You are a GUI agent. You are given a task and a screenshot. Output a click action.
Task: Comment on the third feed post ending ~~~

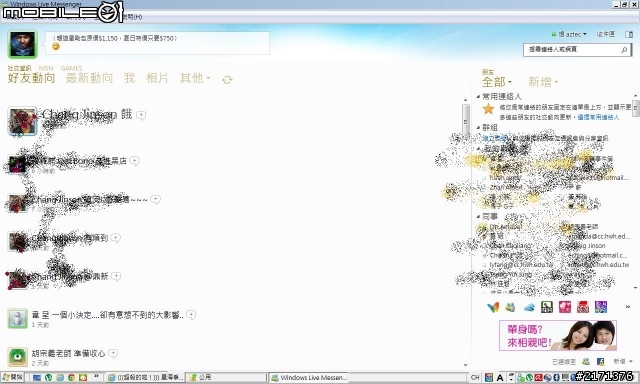click(x=156, y=199)
